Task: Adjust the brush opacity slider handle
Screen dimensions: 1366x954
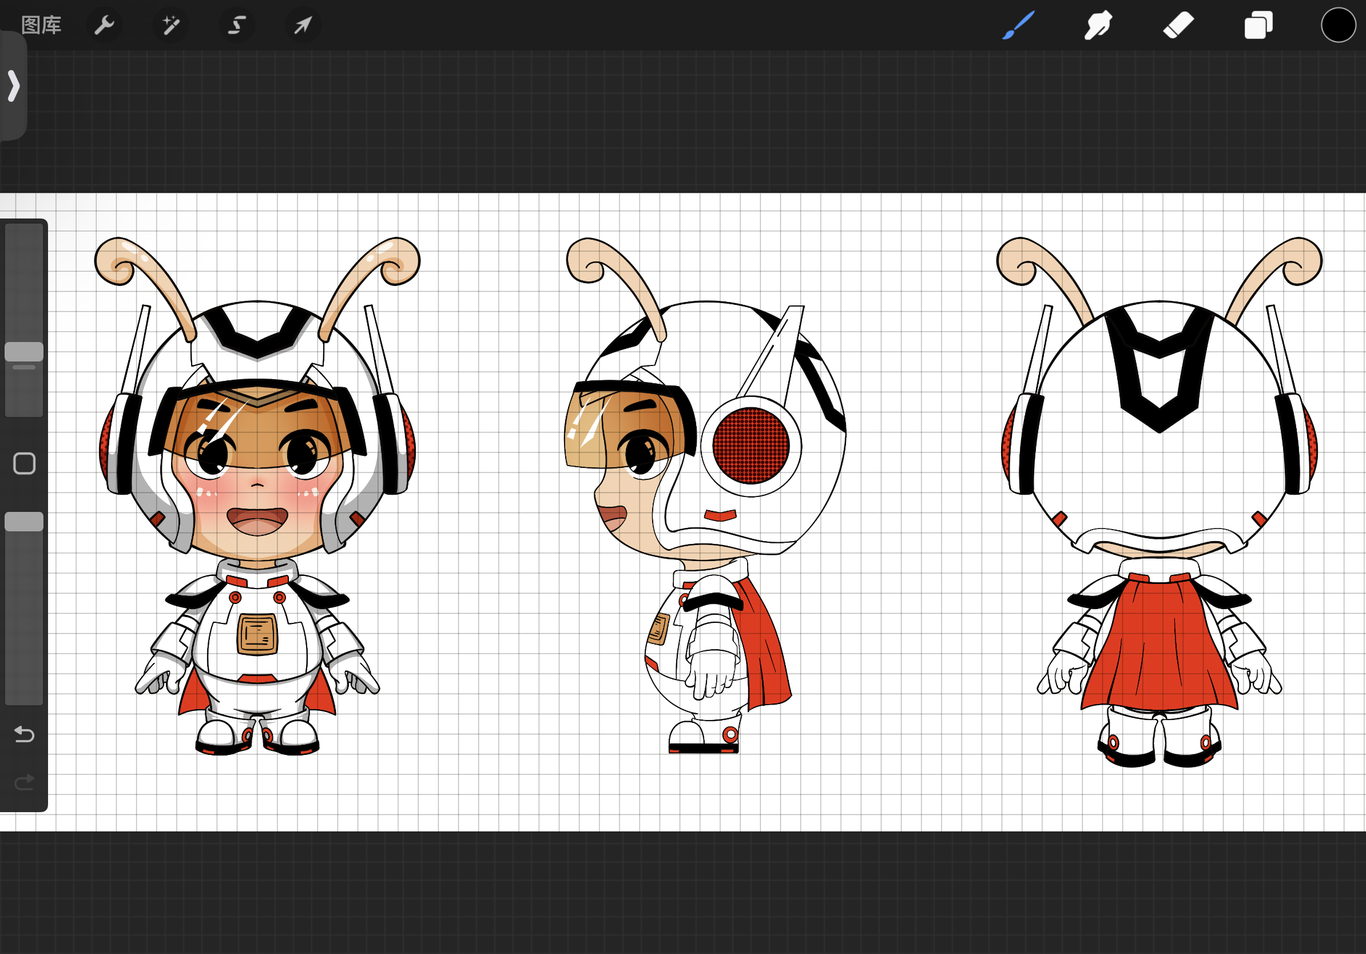Action: click(24, 521)
